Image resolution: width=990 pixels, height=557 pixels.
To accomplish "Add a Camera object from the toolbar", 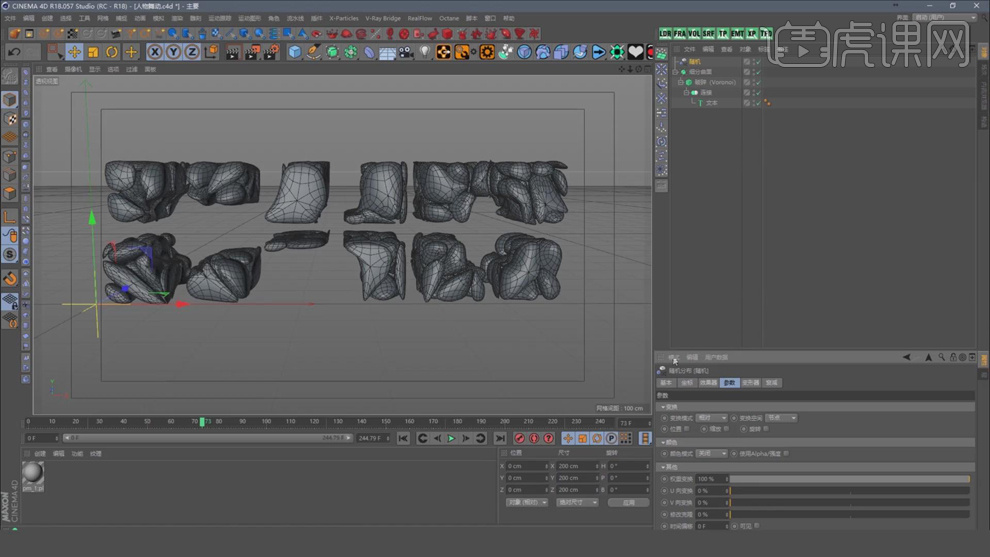I will click(406, 52).
